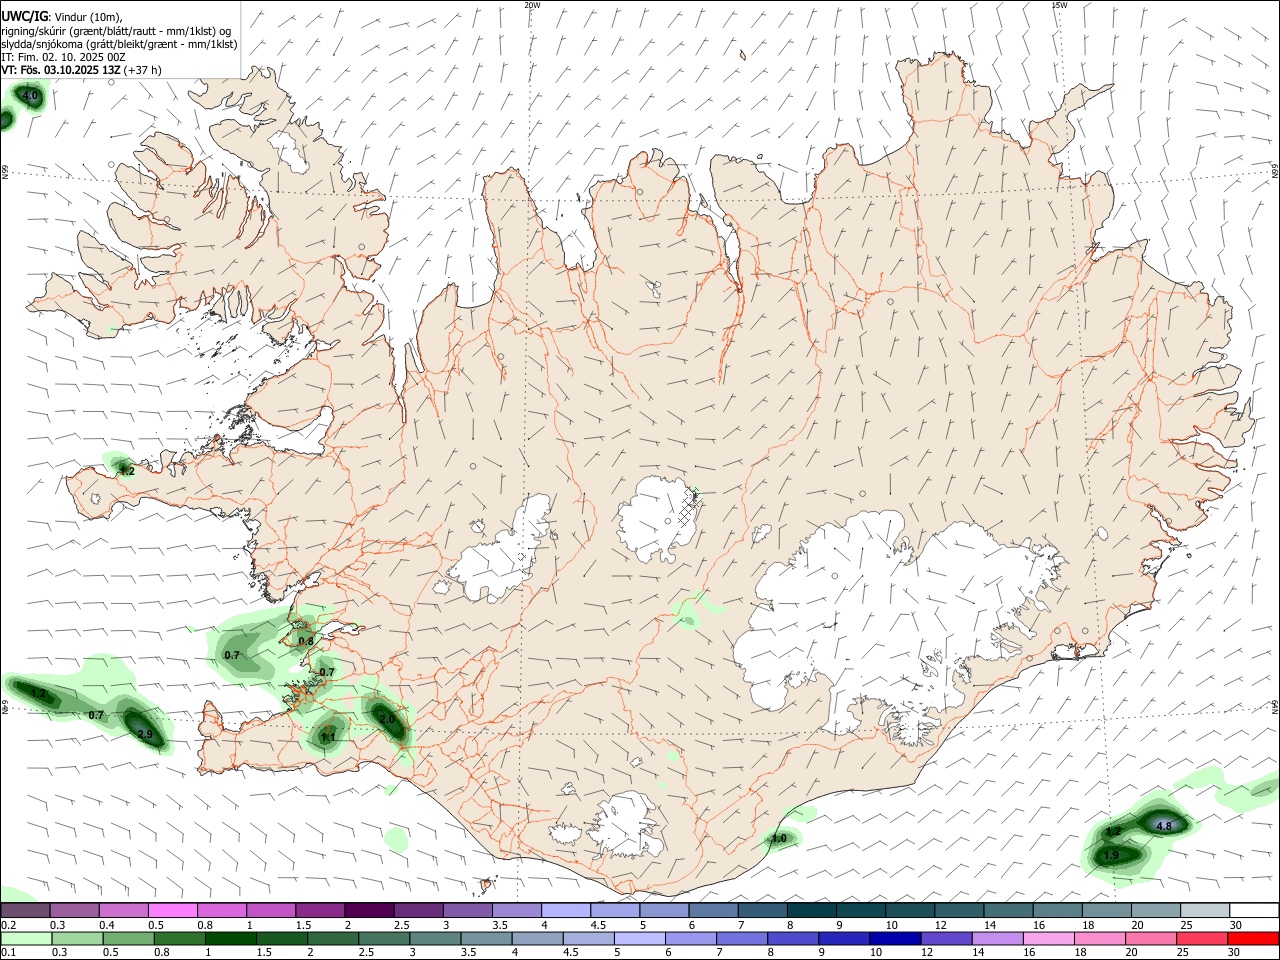The height and width of the screenshot is (960, 1280).
Task: Click the 0.1 number under the bottom scale
Action: click(9, 952)
